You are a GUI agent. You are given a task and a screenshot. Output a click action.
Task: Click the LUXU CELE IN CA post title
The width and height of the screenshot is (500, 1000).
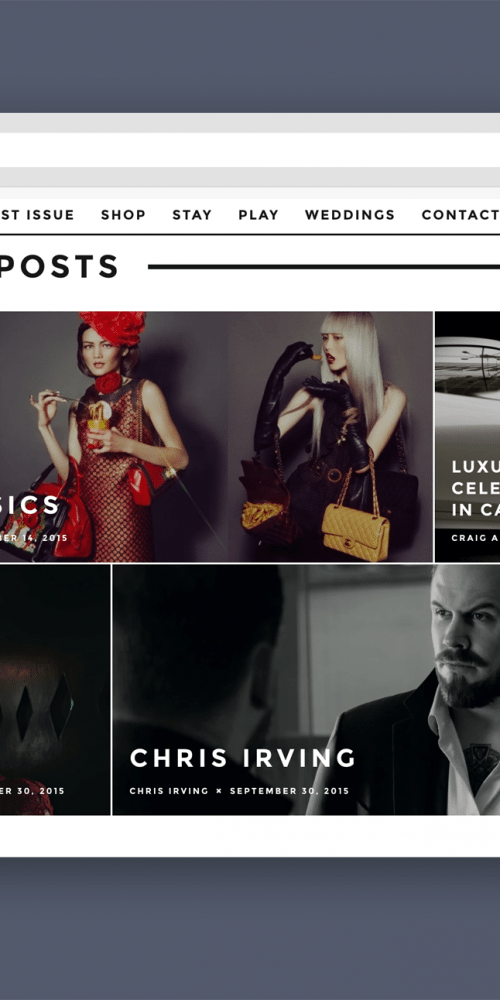(476, 488)
